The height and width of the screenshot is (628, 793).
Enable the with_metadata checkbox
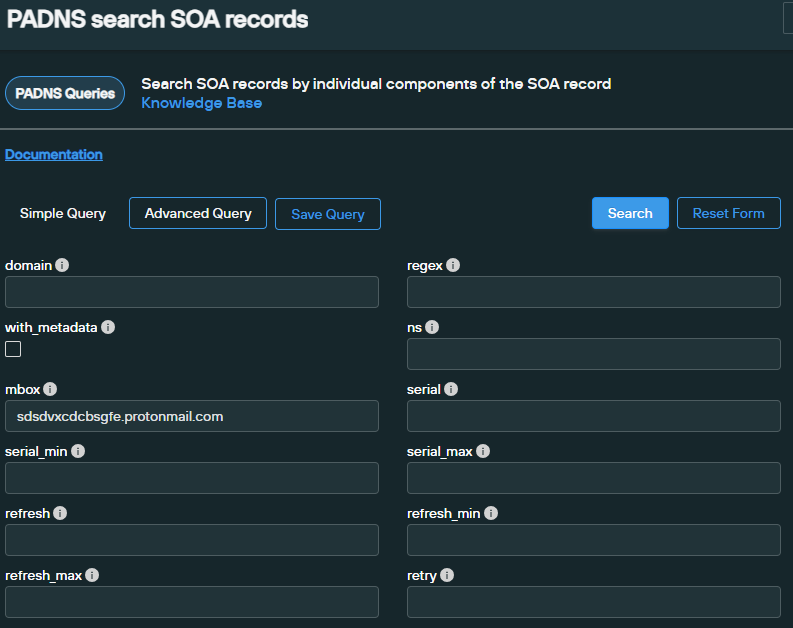coord(13,349)
